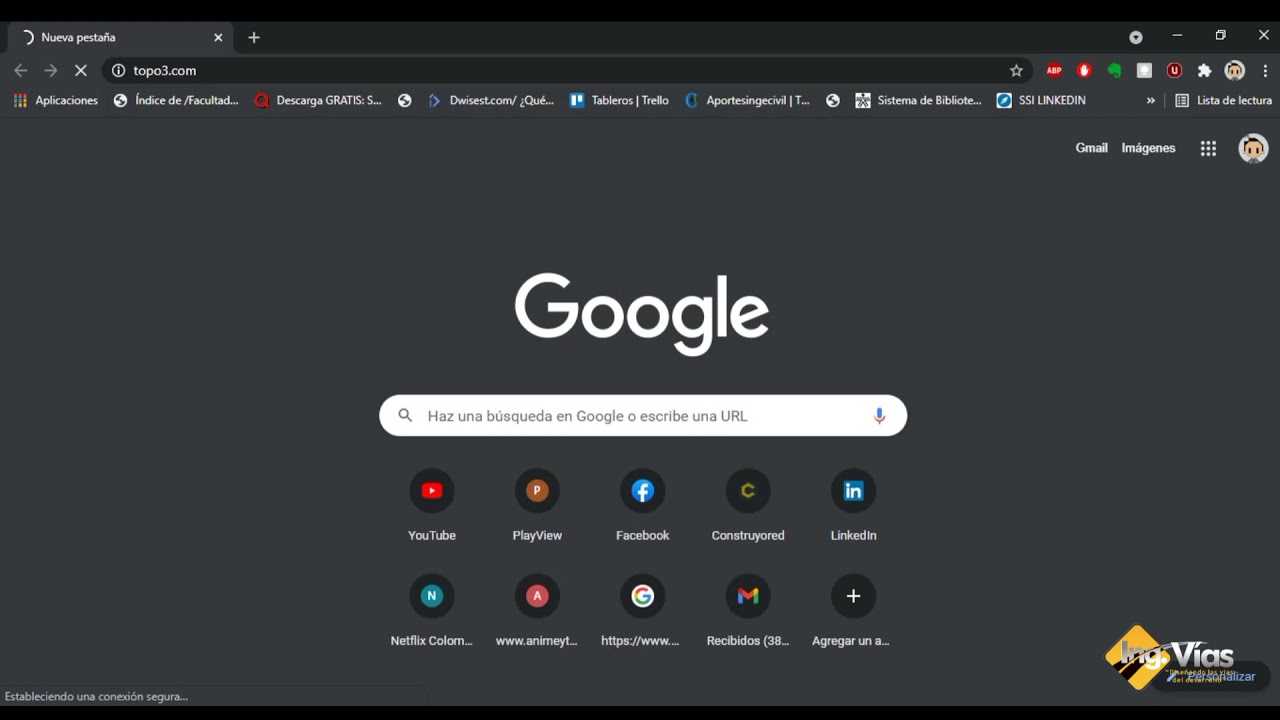Screen dimensions: 1280x720
Task: Open the Índice de /Facultad... bookmark
Action: coord(177,100)
